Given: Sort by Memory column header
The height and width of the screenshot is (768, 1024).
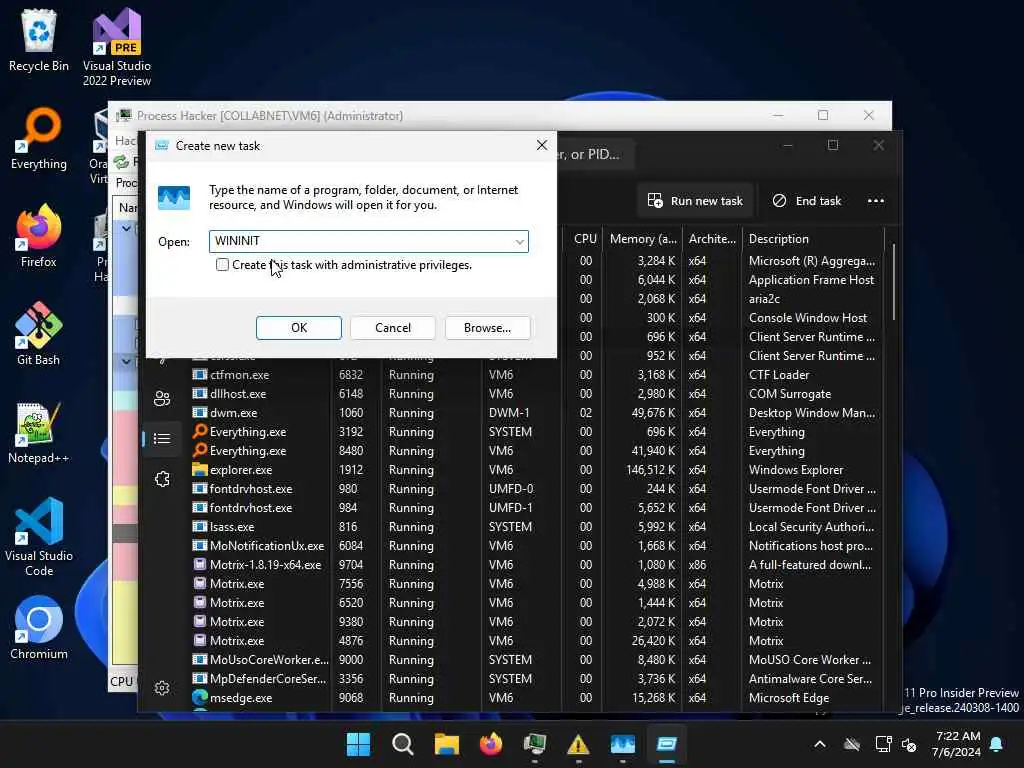Looking at the screenshot, I should coord(643,239).
